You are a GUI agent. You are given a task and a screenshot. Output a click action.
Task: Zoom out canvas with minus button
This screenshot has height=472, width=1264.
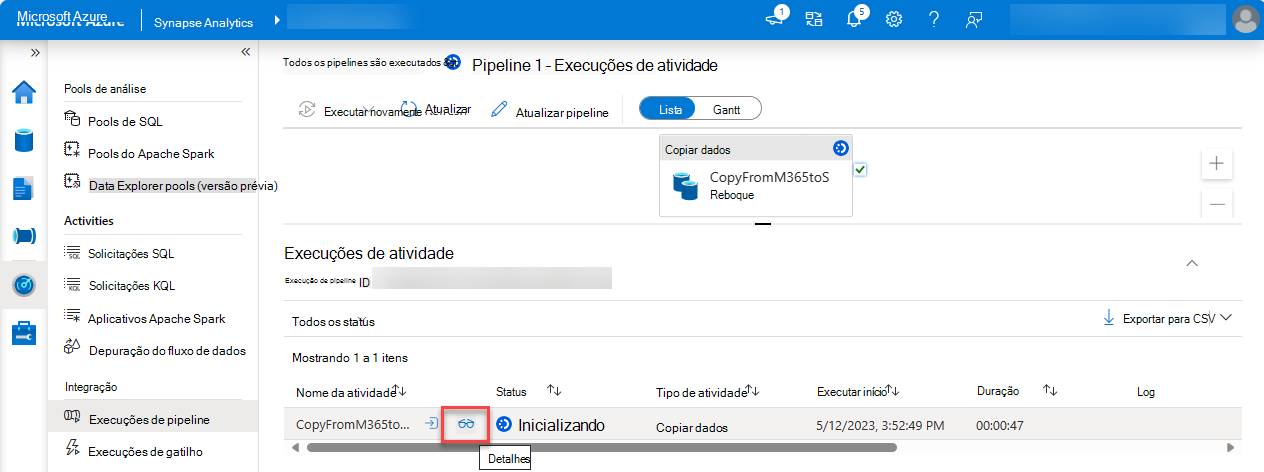click(x=1216, y=204)
